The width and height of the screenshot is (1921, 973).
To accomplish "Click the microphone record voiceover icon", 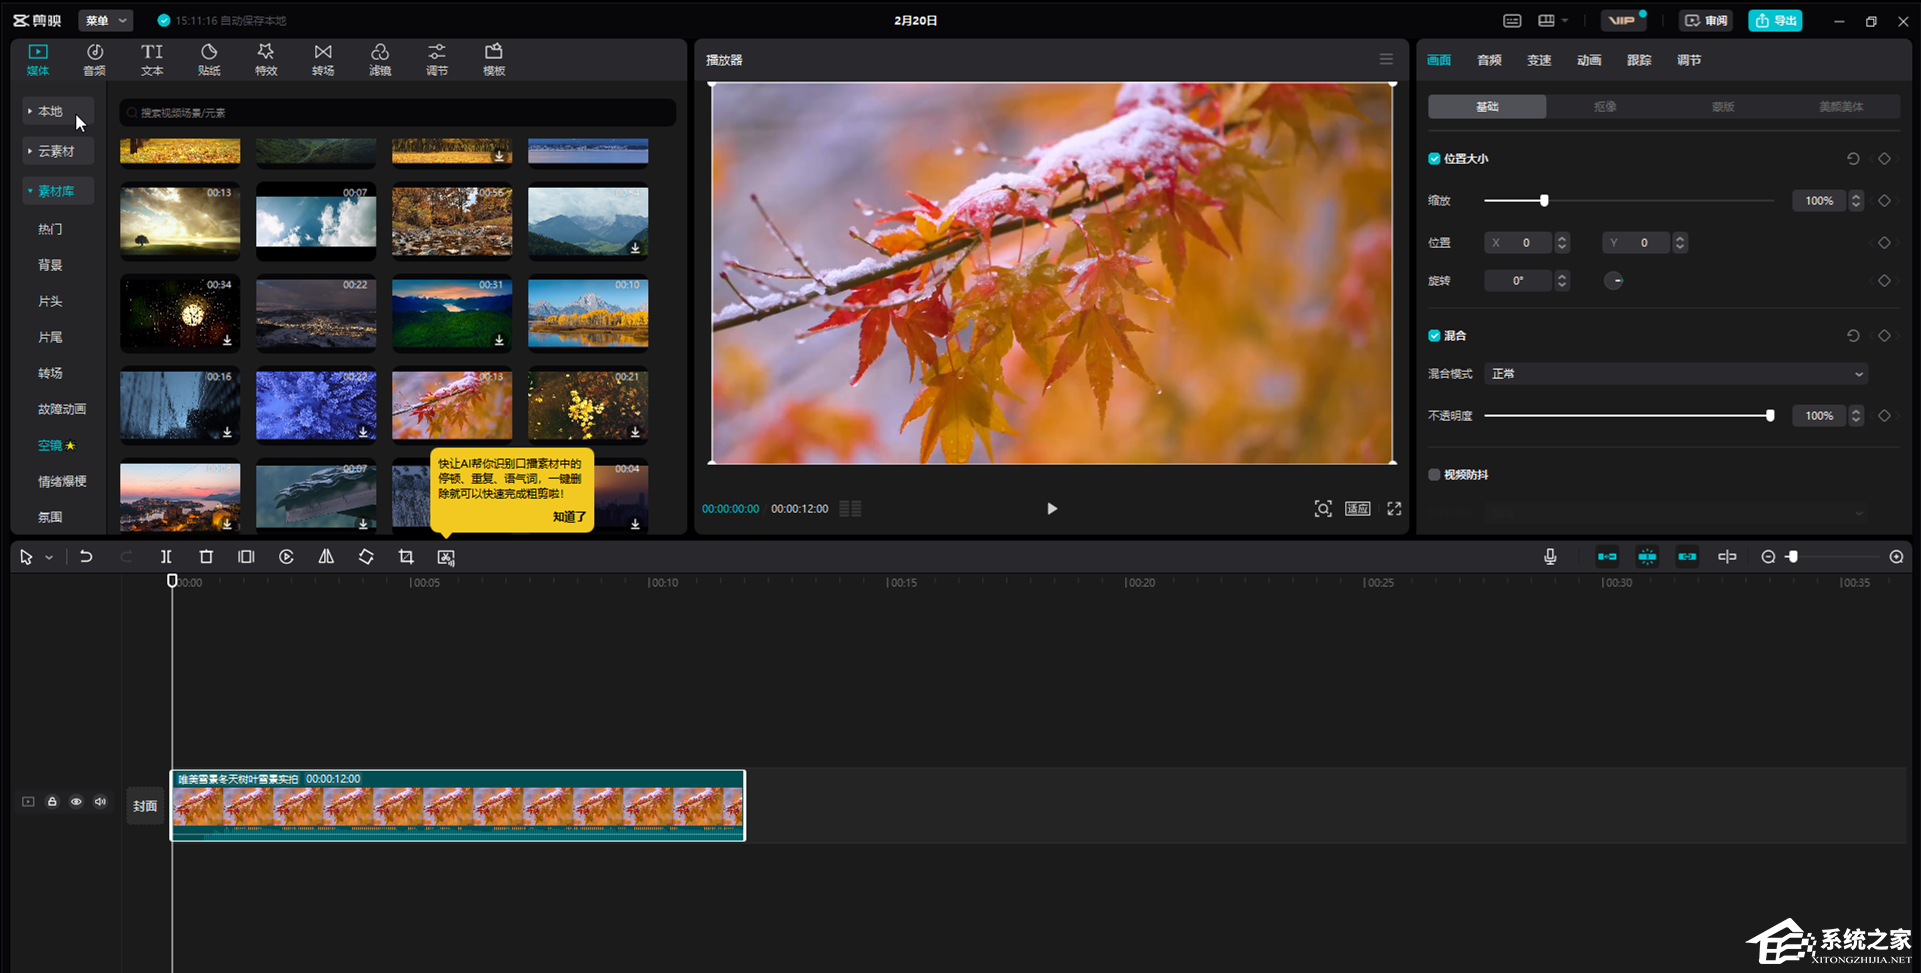I will point(1550,557).
